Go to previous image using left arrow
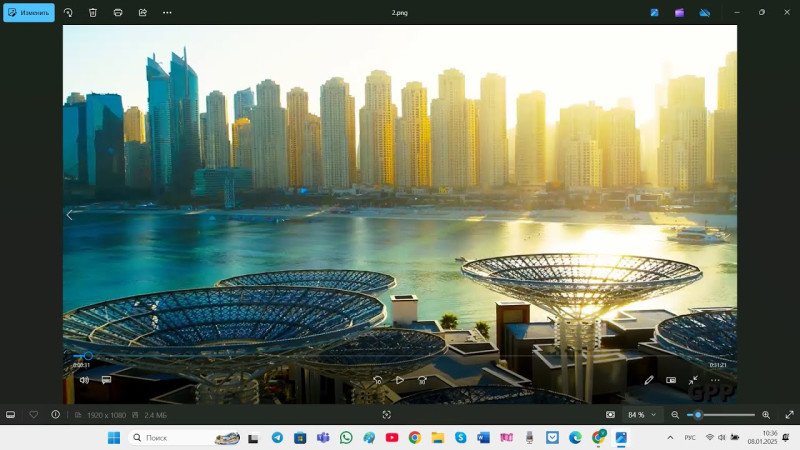Image resolution: width=800 pixels, height=450 pixels. coord(70,215)
